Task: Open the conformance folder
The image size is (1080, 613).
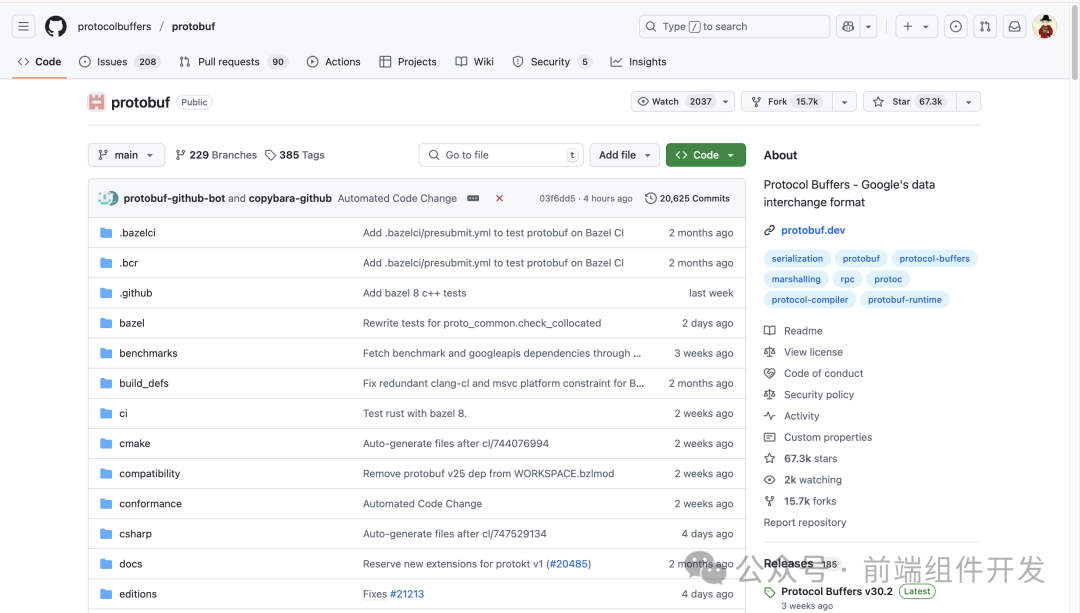Action: click(x=150, y=504)
